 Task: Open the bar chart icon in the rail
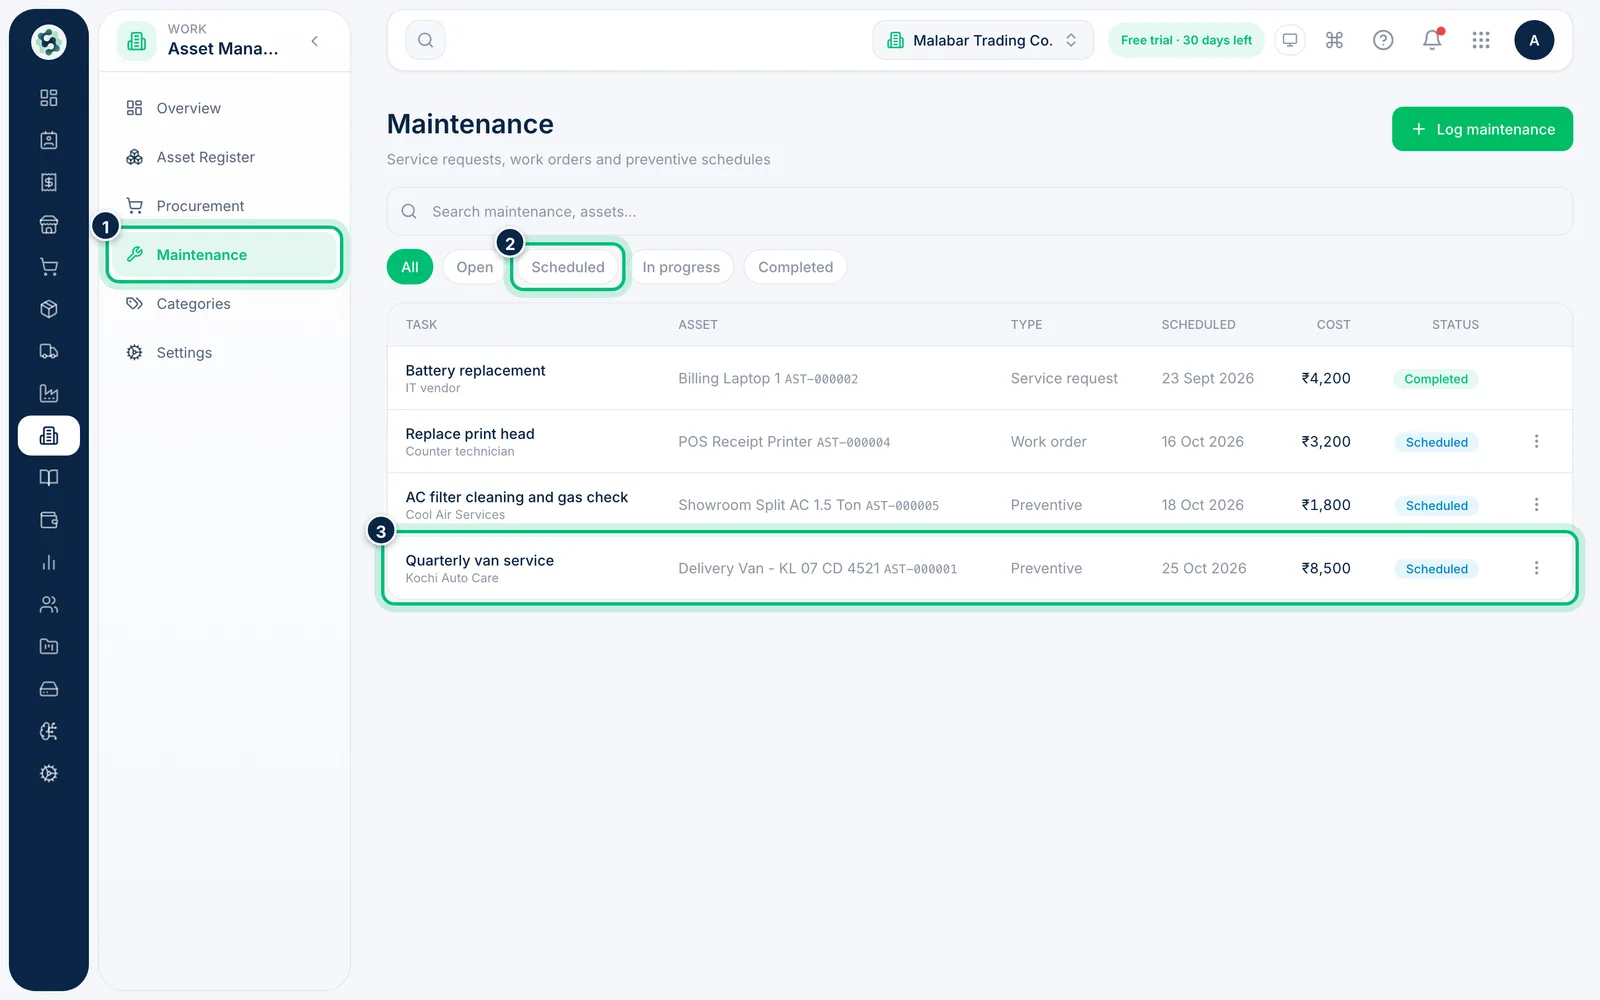[x=48, y=562]
